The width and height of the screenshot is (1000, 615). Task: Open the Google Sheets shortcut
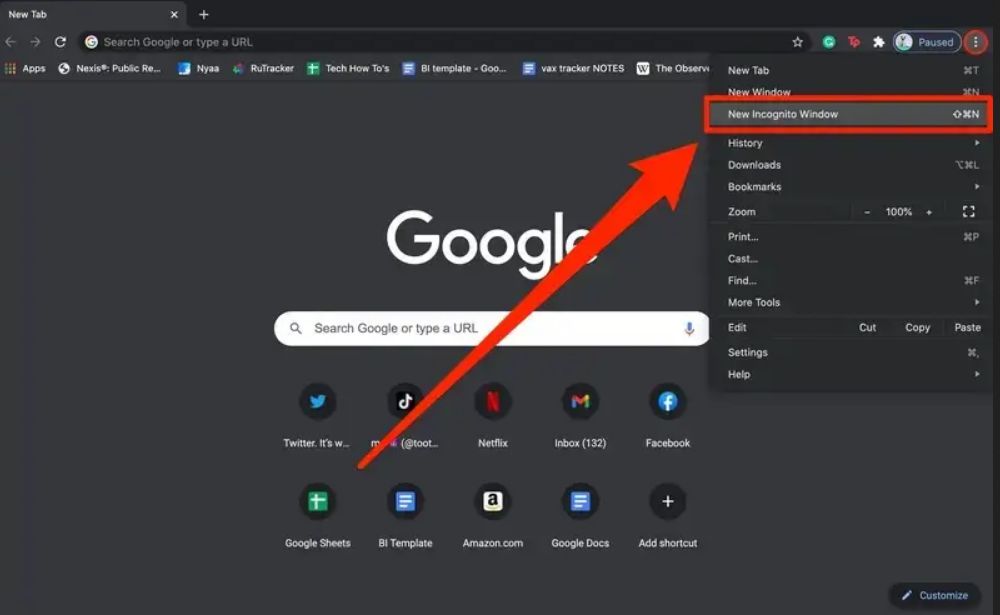(x=317, y=515)
